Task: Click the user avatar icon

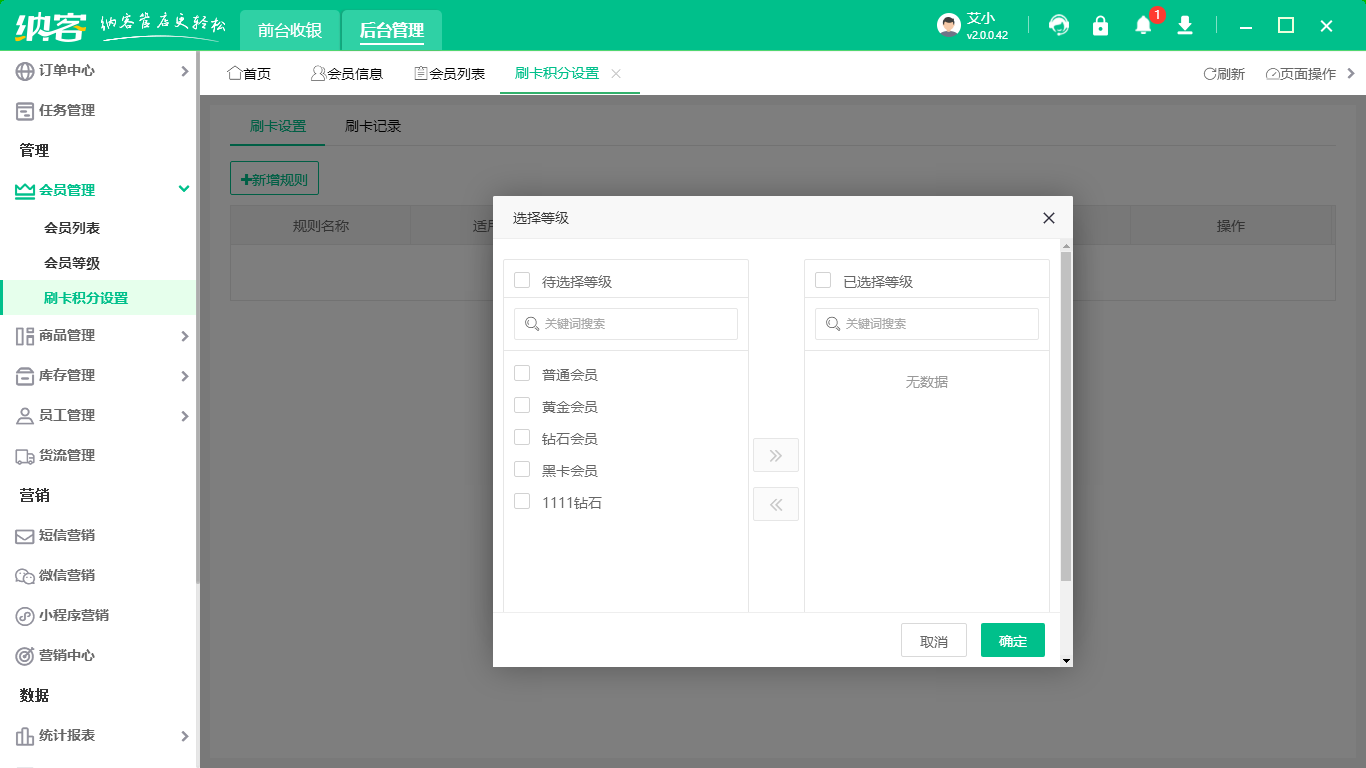Action: point(949,25)
